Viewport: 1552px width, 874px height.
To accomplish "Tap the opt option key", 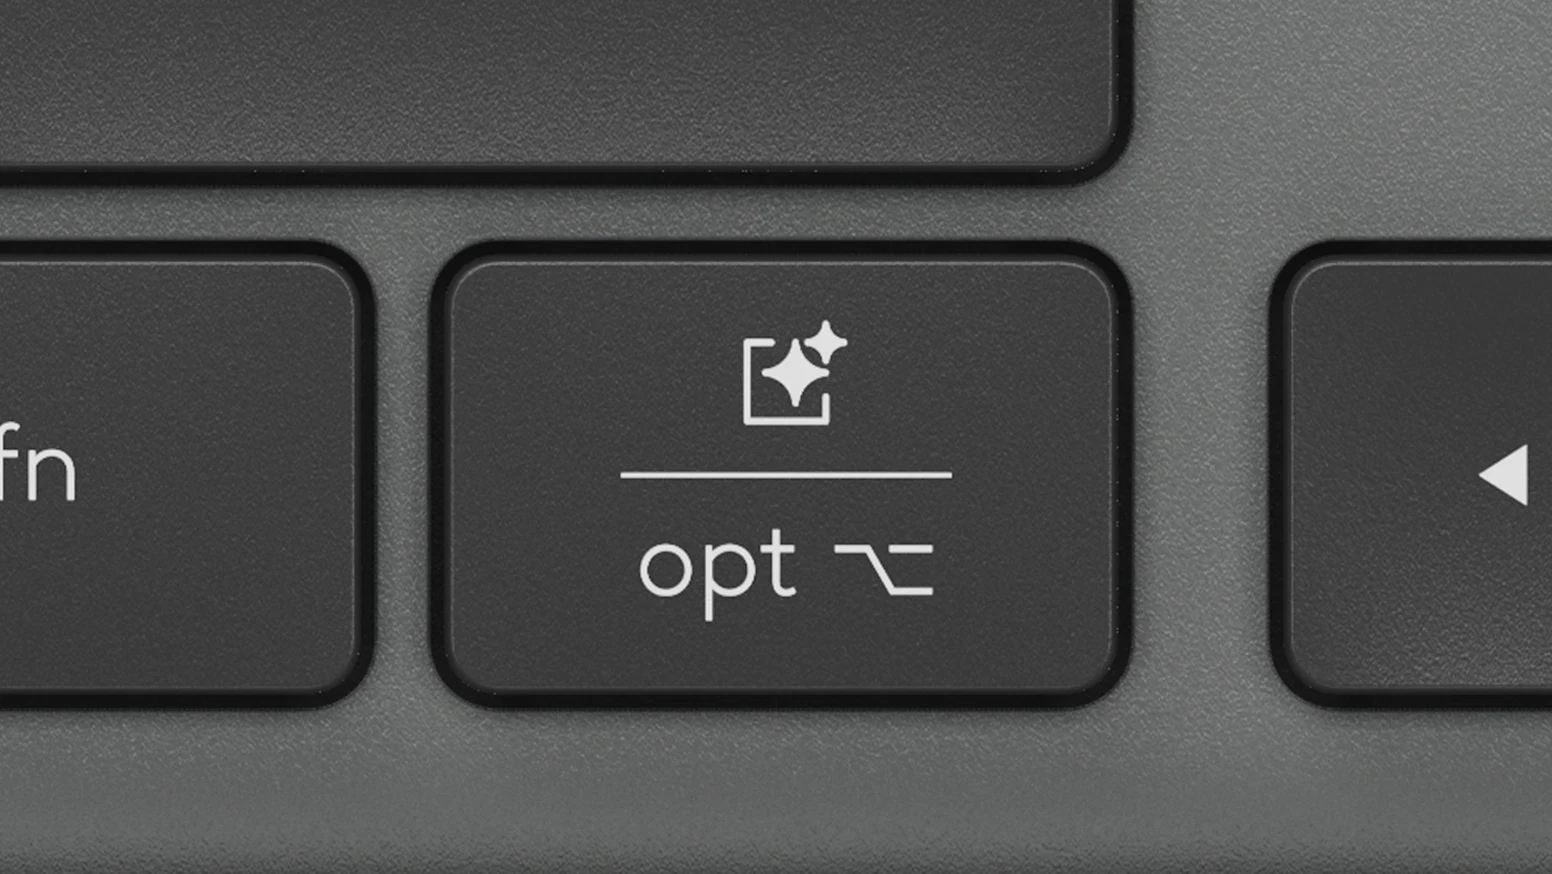I will click(x=781, y=476).
